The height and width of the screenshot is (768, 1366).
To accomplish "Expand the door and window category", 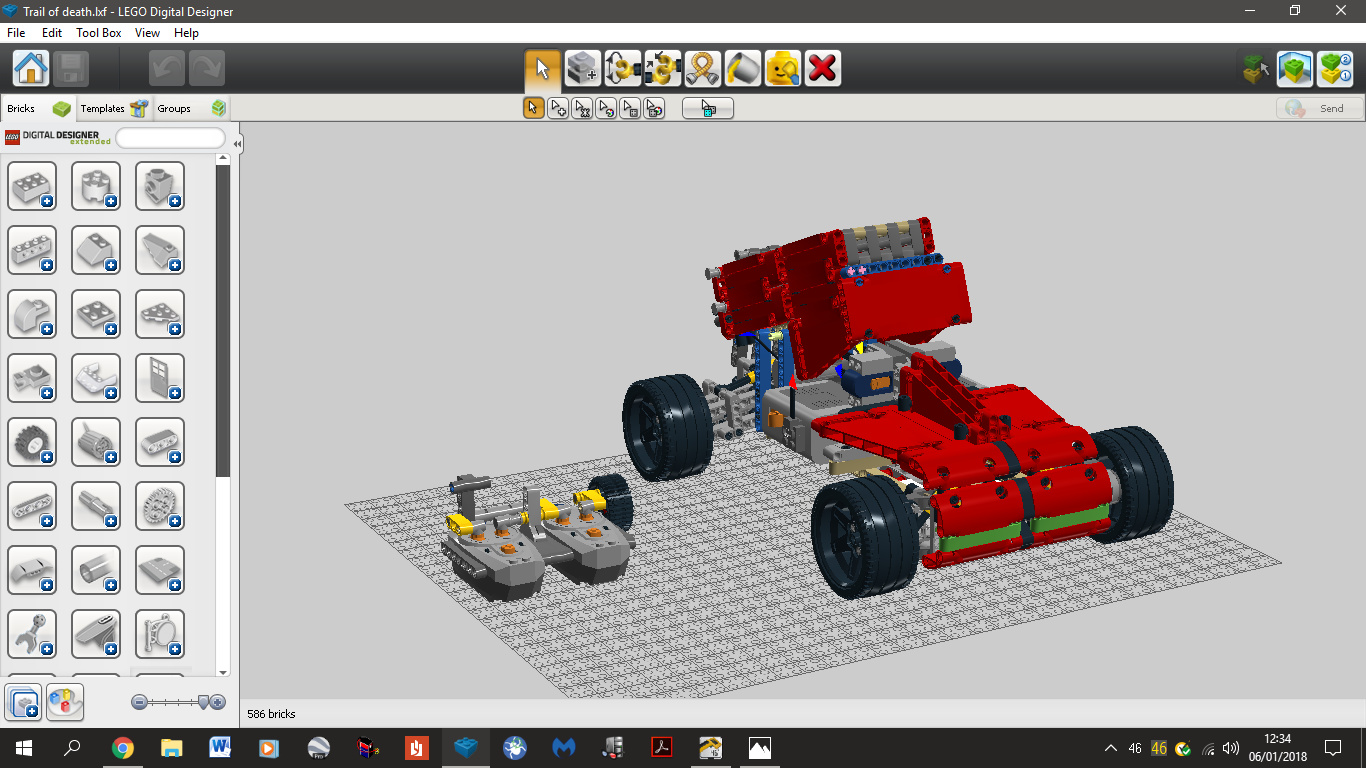I will tap(160, 378).
